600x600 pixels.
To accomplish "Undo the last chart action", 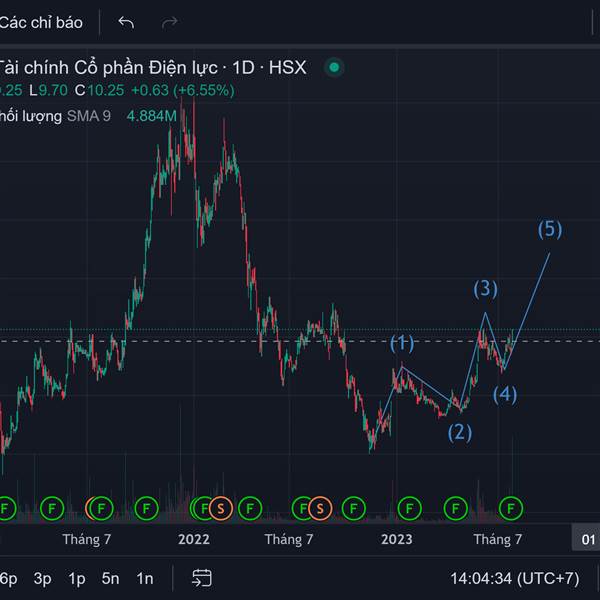I will pyautogui.click(x=126, y=23).
